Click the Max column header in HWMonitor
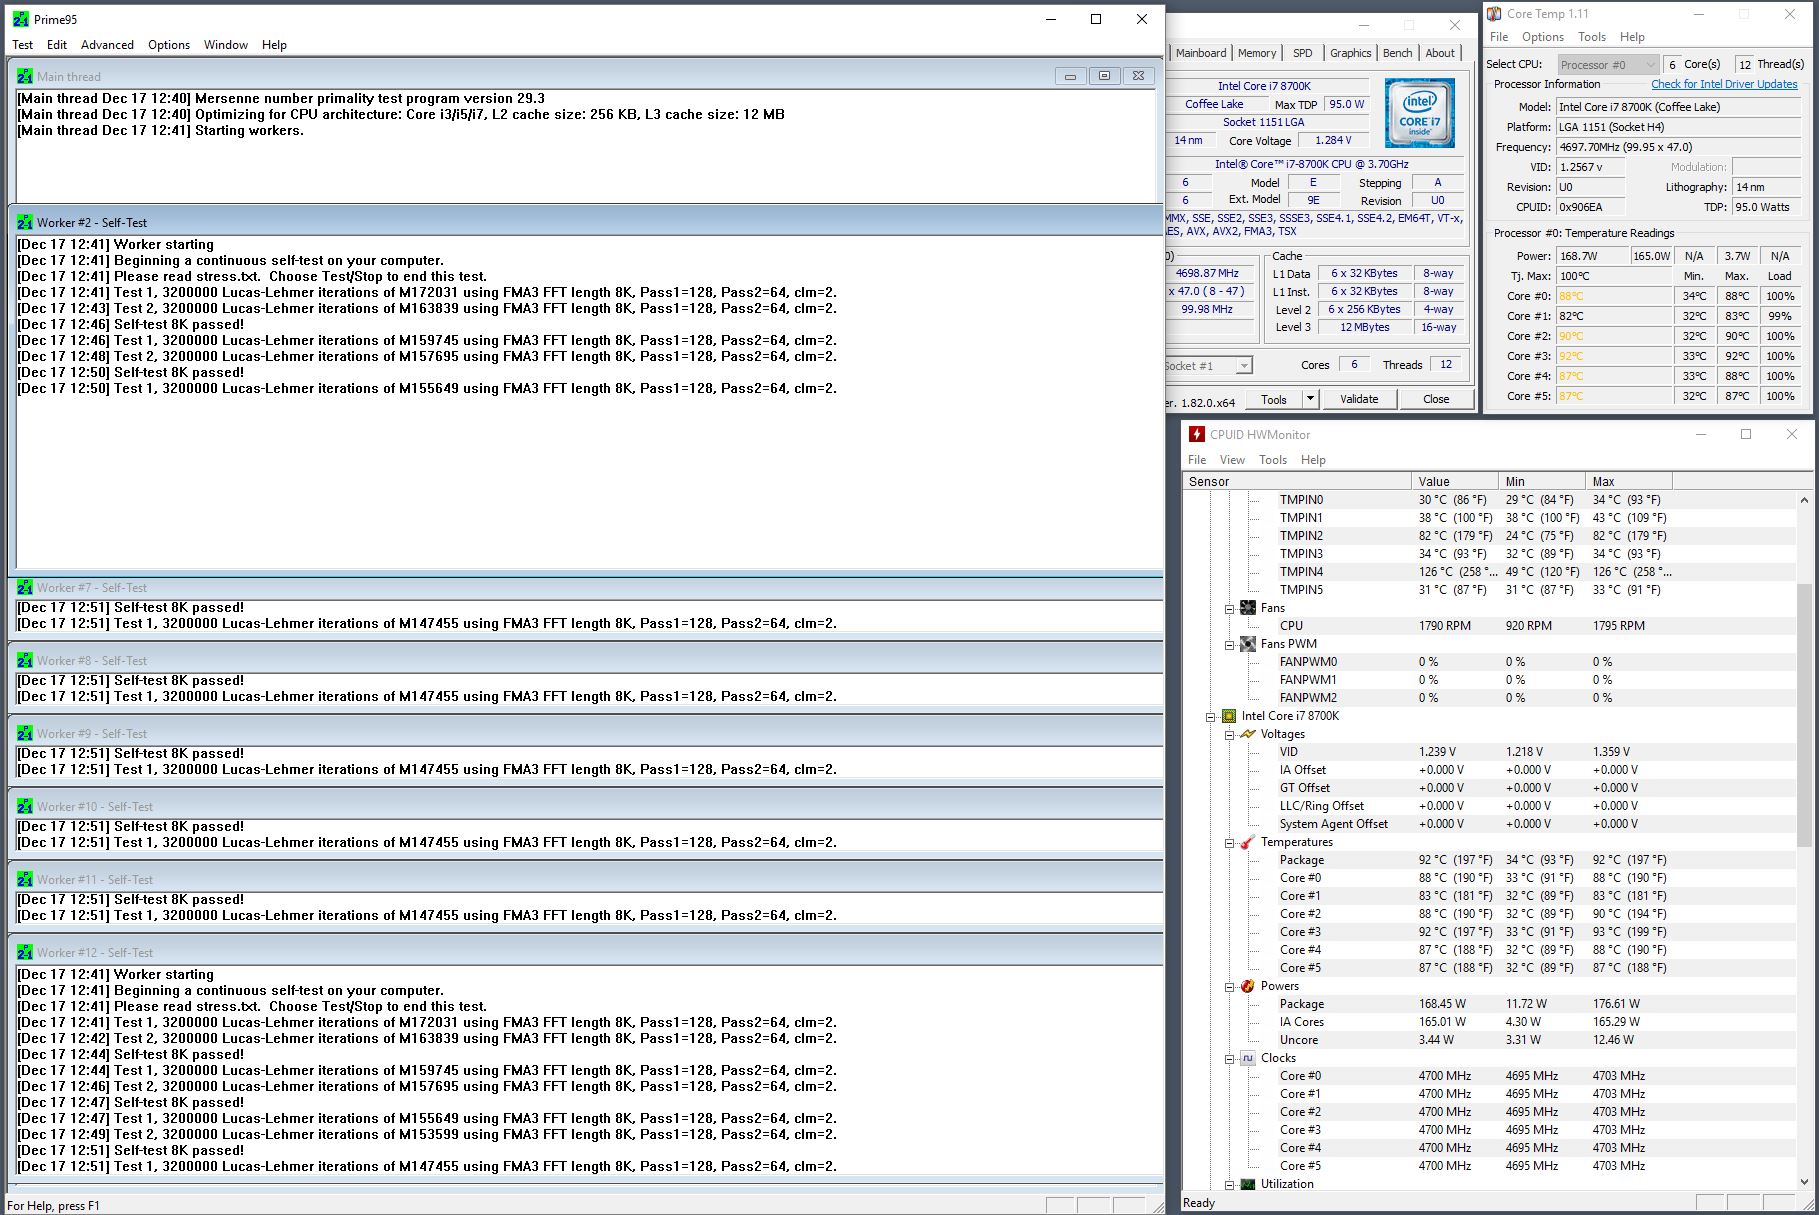Screen dimensions: 1819x1215 coord(1629,481)
